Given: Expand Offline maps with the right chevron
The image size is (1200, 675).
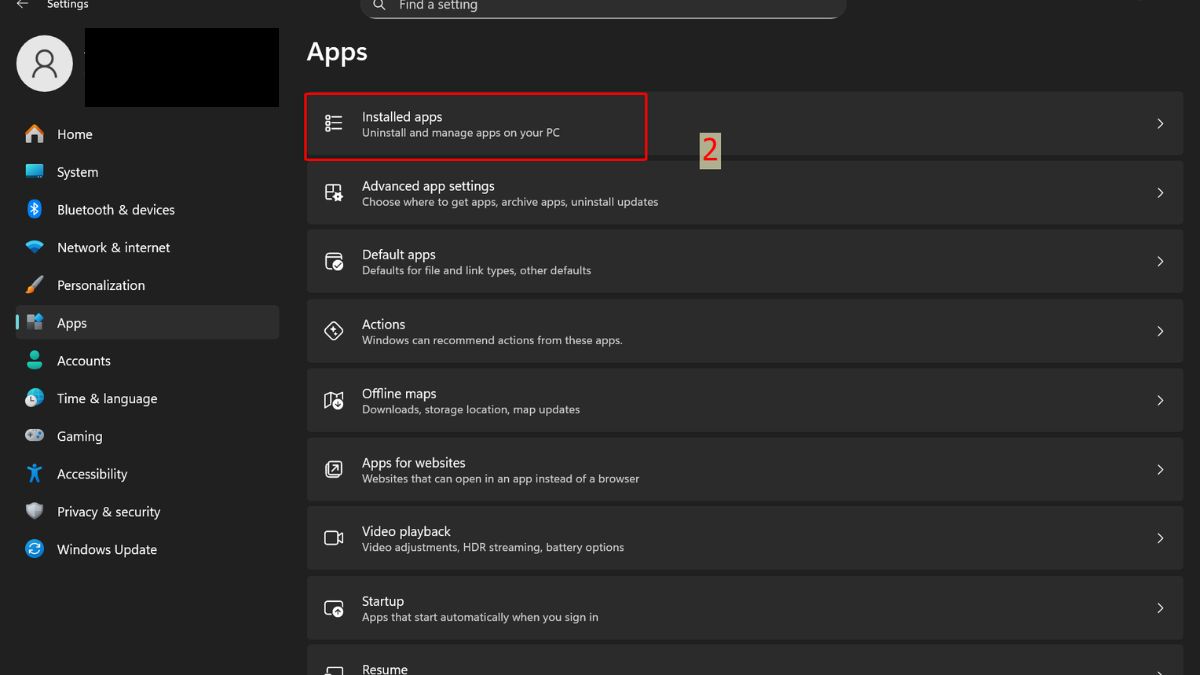Looking at the screenshot, I should coord(1160,400).
